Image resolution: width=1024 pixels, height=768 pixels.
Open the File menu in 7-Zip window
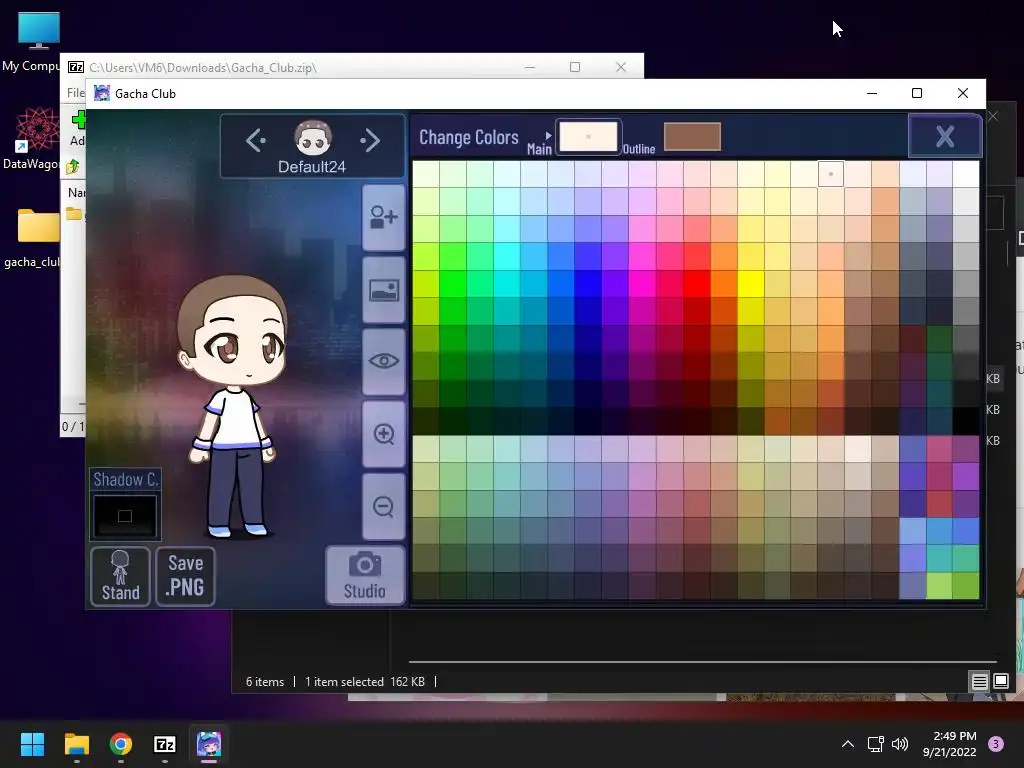click(76, 93)
